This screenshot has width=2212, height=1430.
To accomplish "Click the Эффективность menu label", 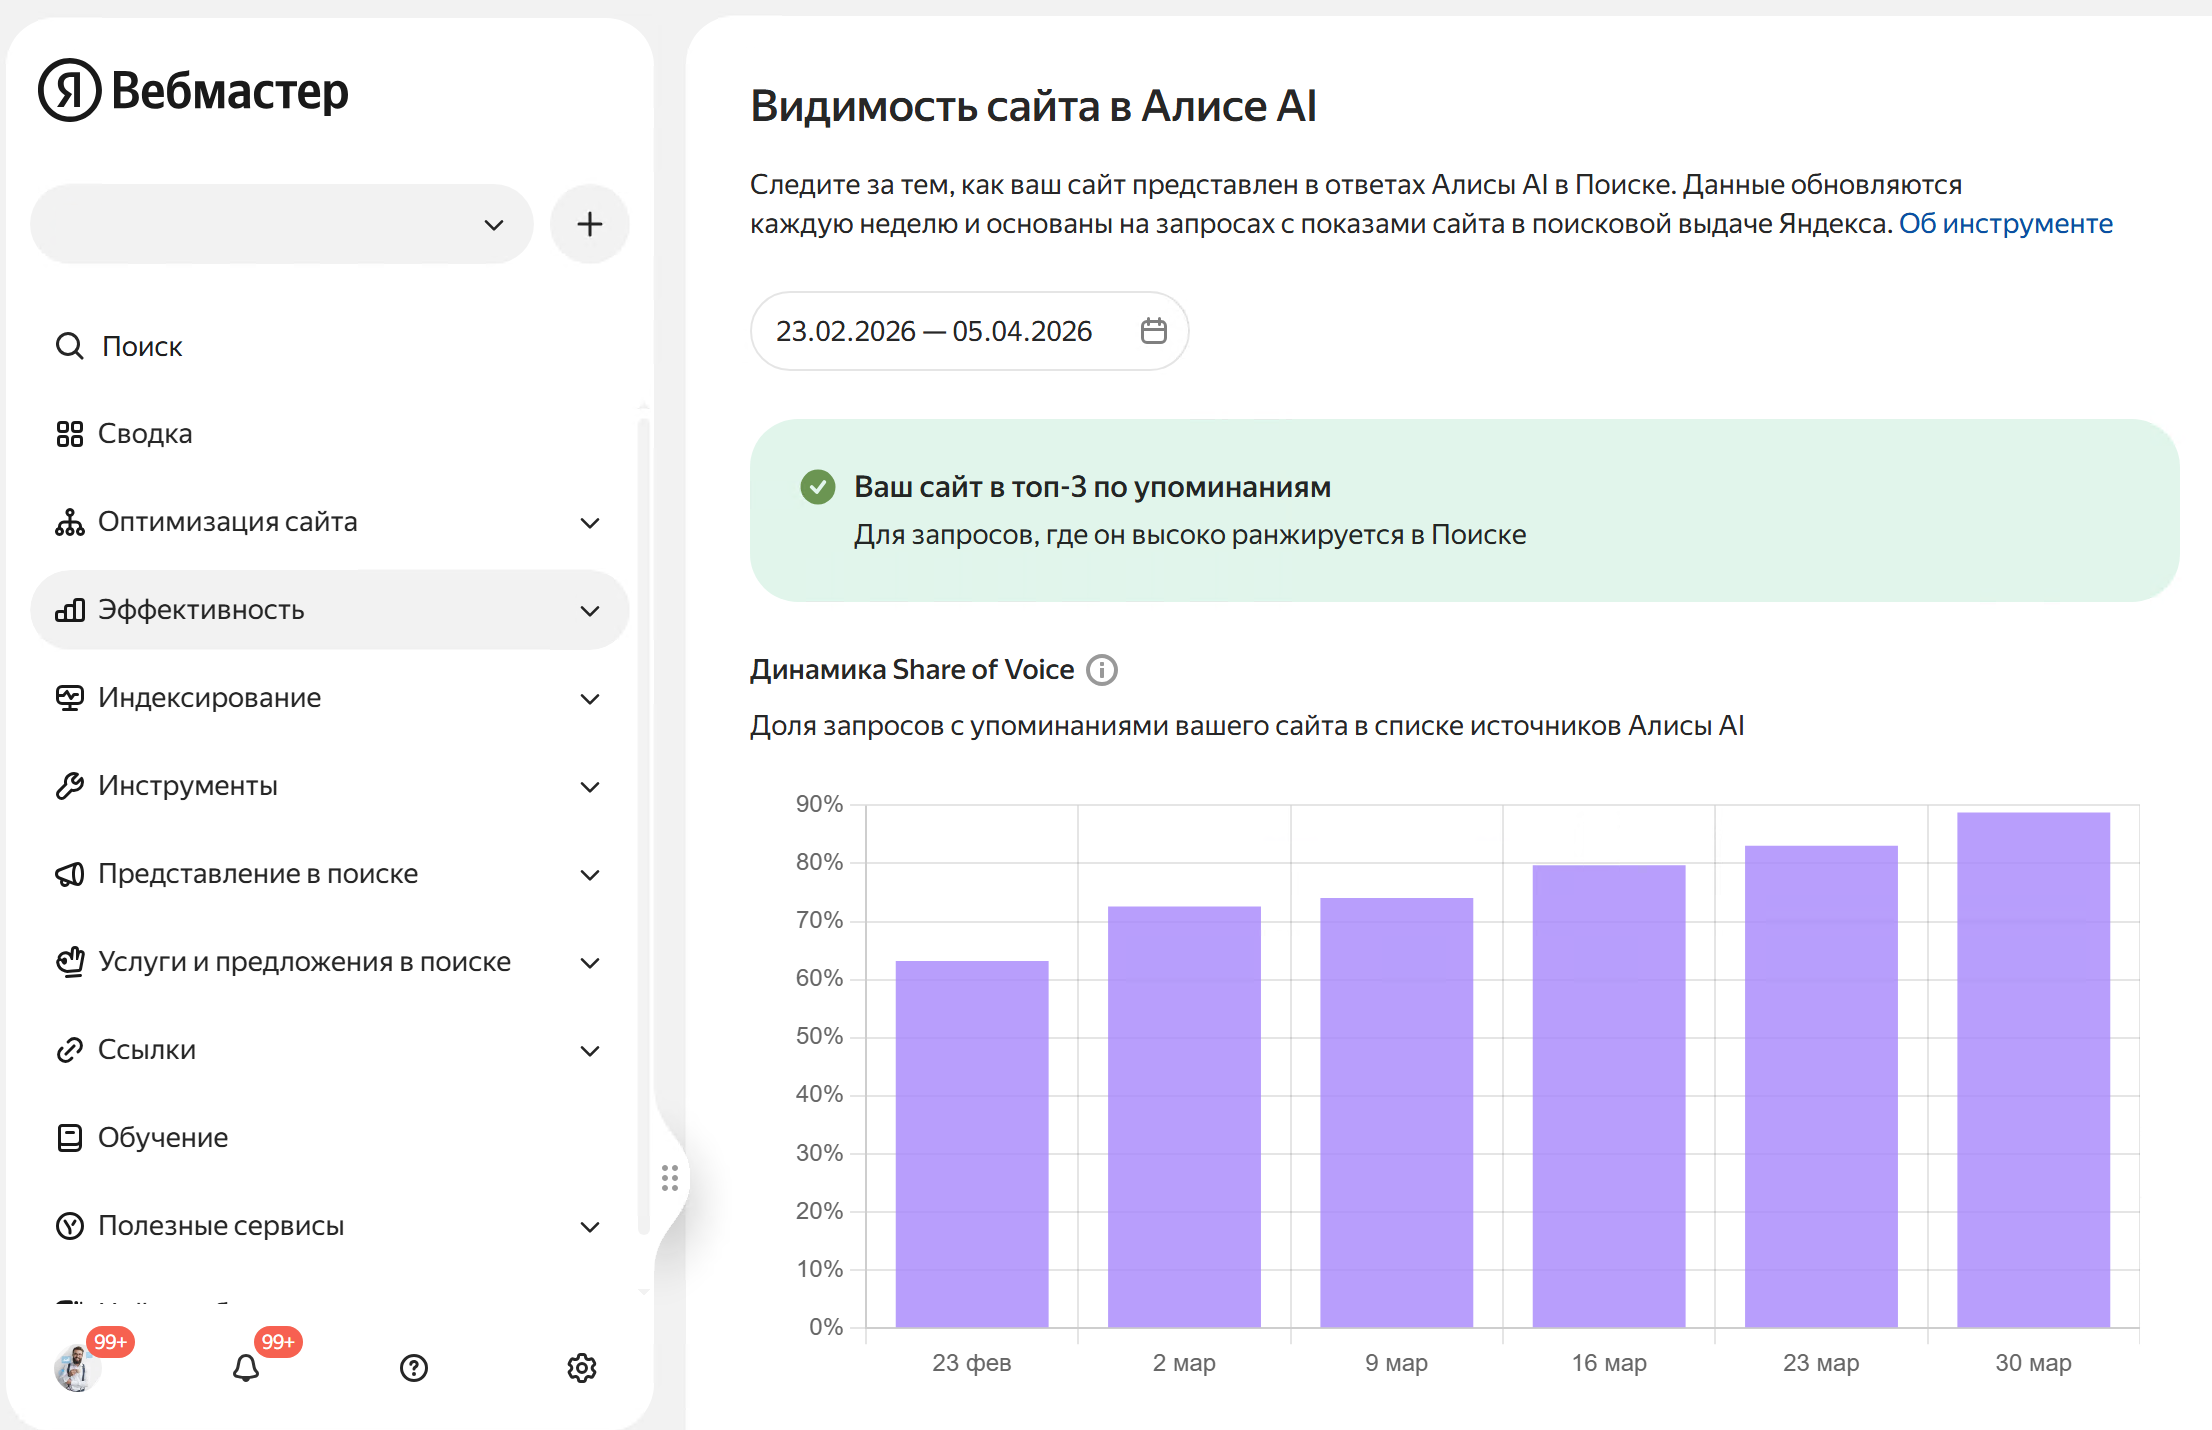I will click(x=201, y=610).
